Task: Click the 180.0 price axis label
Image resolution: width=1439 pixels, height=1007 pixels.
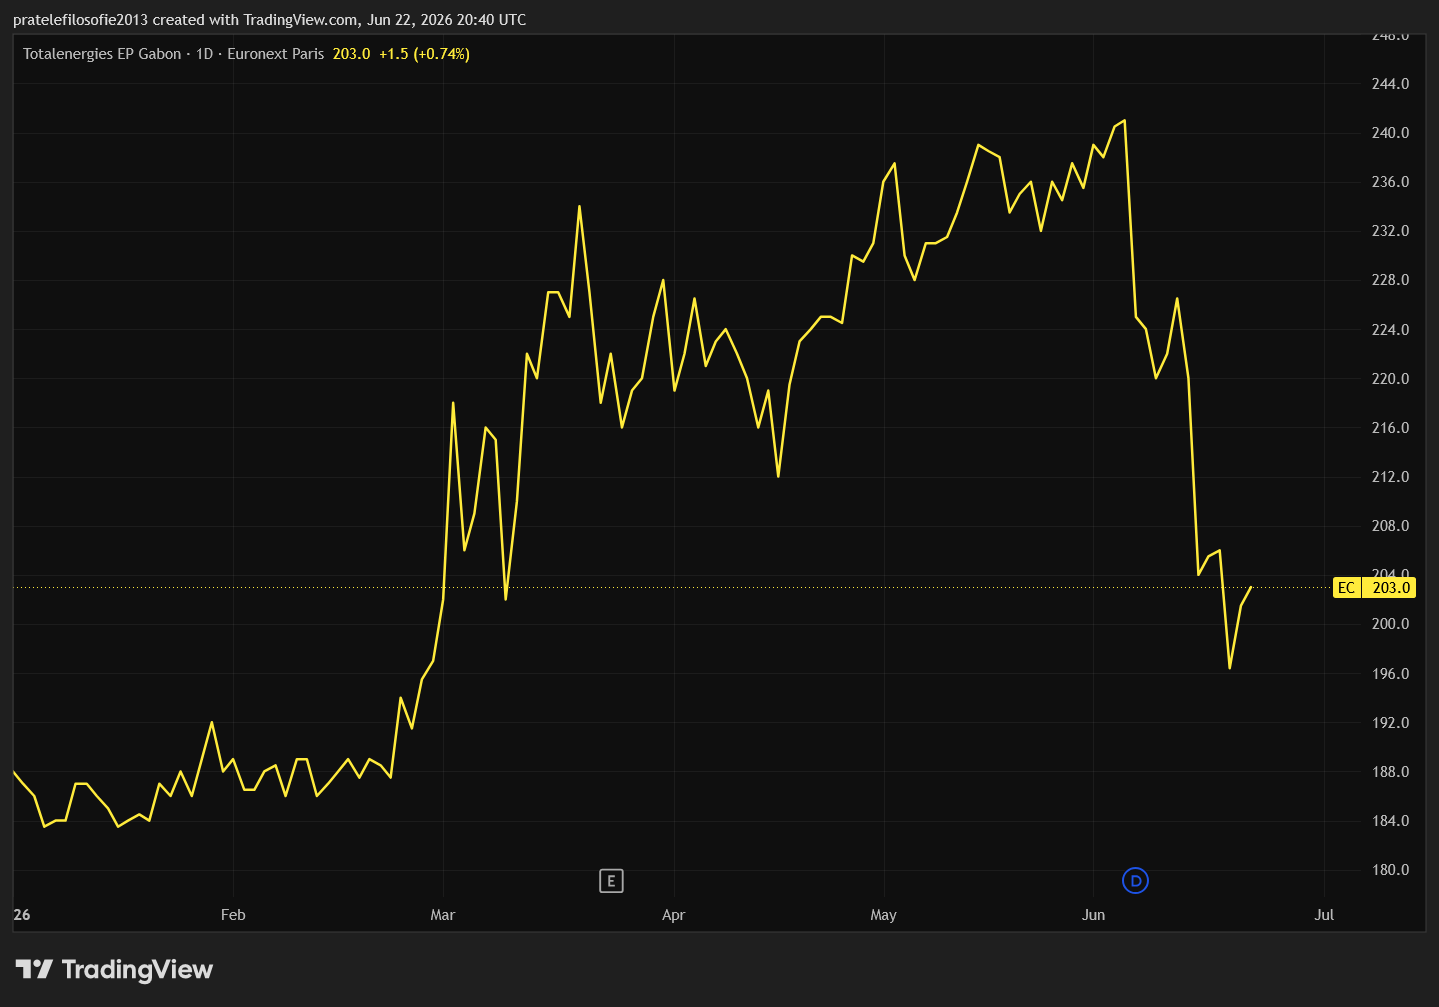Action: pos(1390,870)
